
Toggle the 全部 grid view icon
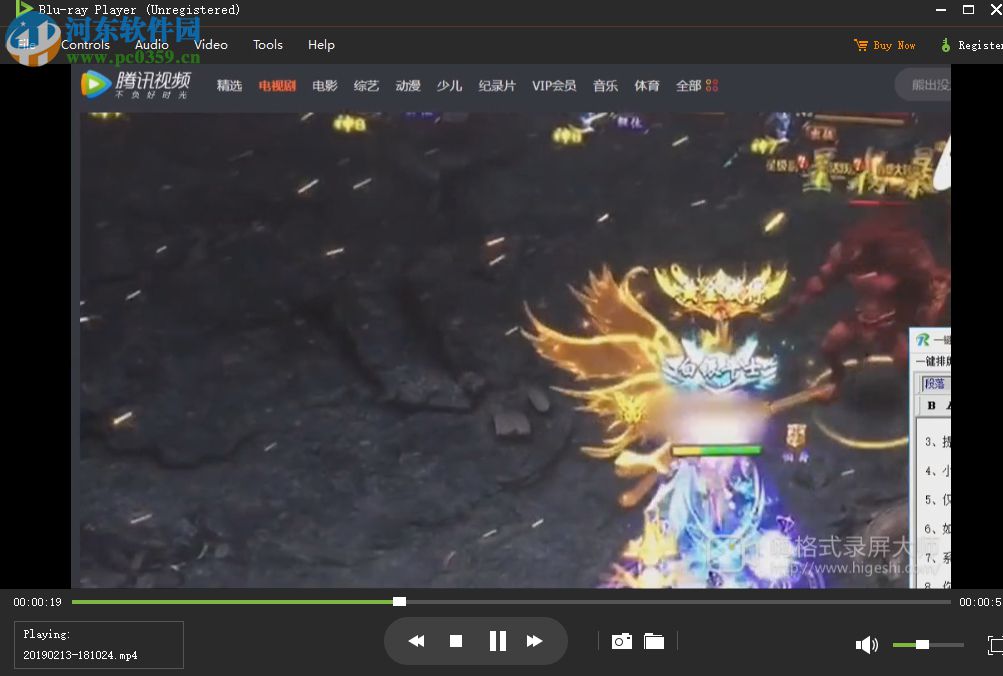(711, 85)
